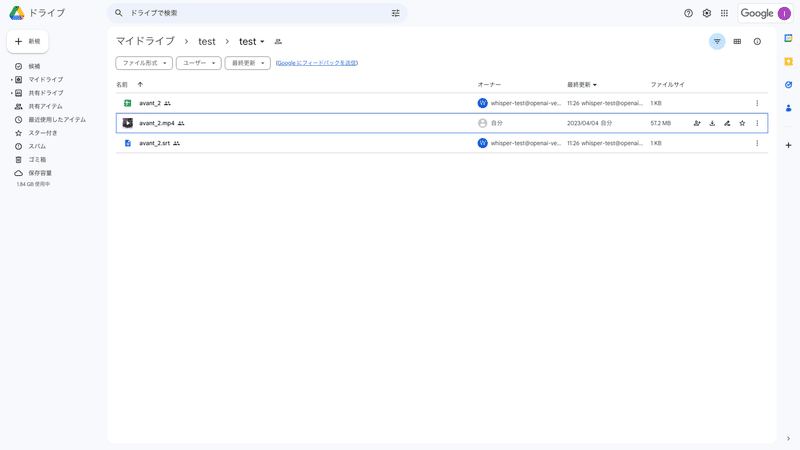Image resolution: width=800 pixels, height=450 pixels.
Task: Open スター付き in sidebar
Action: tap(43, 133)
